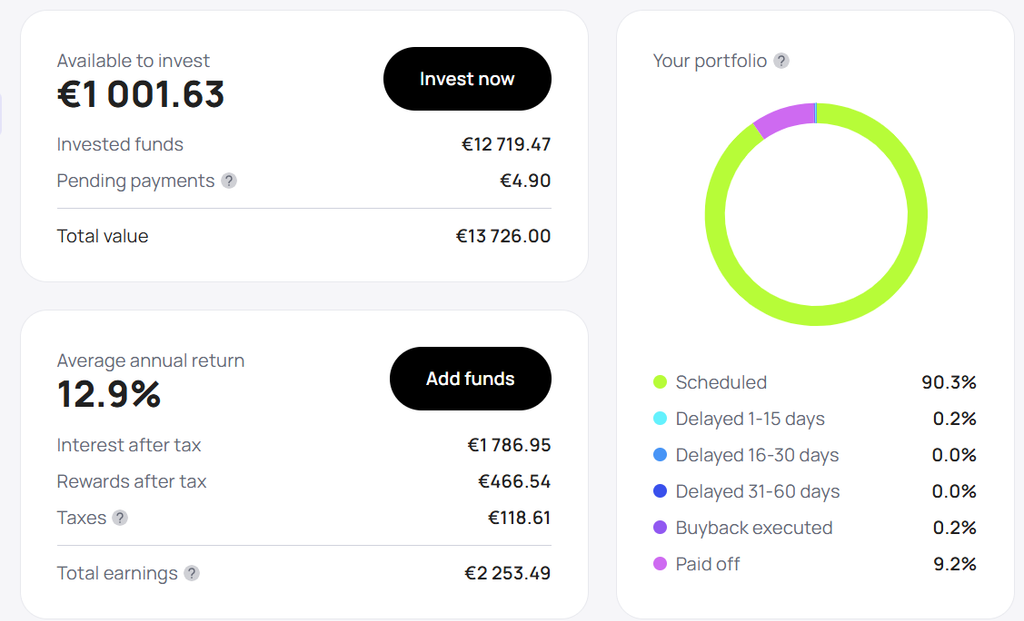1024x621 pixels.
Task: Click the Add funds button
Action: (x=470, y=379)
